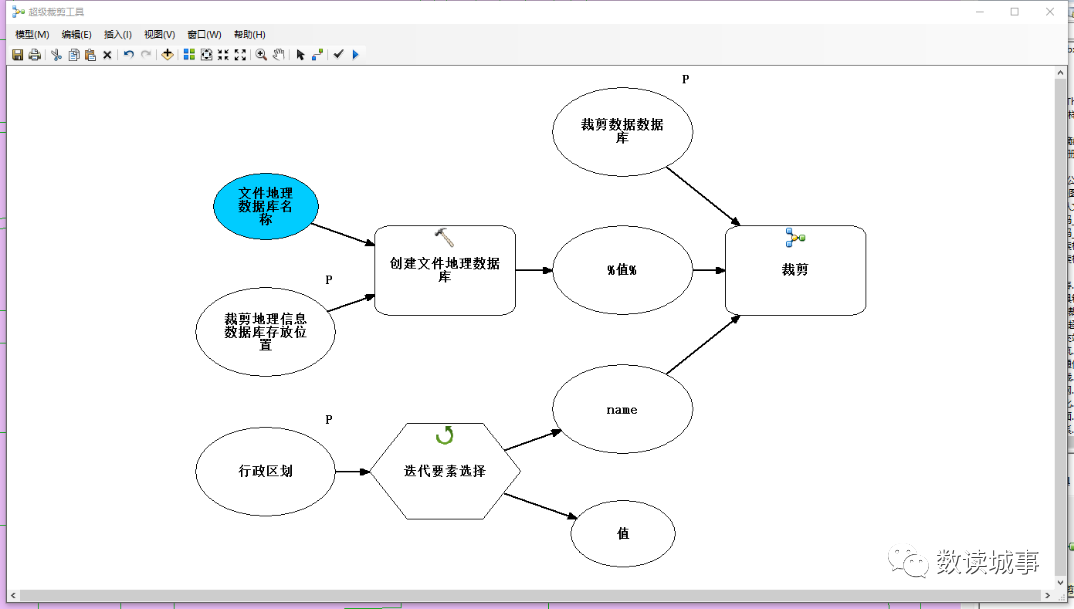Select the 裁剪地理信息数据库存放位置 variable oval
1074x609 pixels.
(266, 332)
